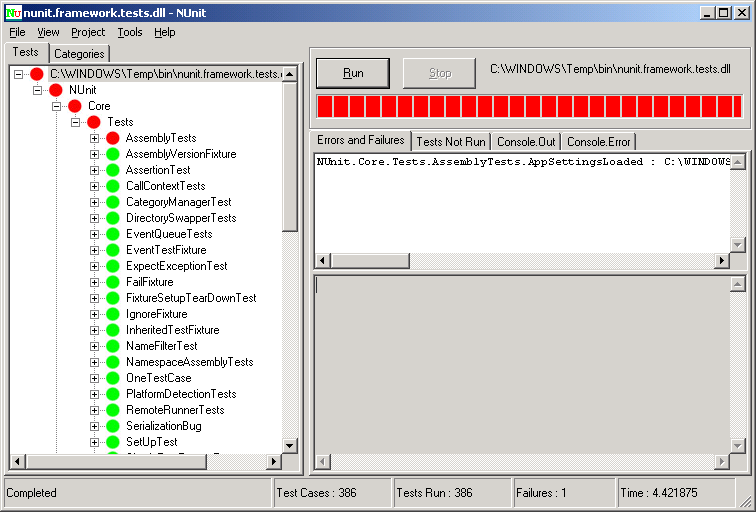This screenshot has height=512, width=756.
Task: Click the green status icon beside EventQueueTests
Action: 113,234
